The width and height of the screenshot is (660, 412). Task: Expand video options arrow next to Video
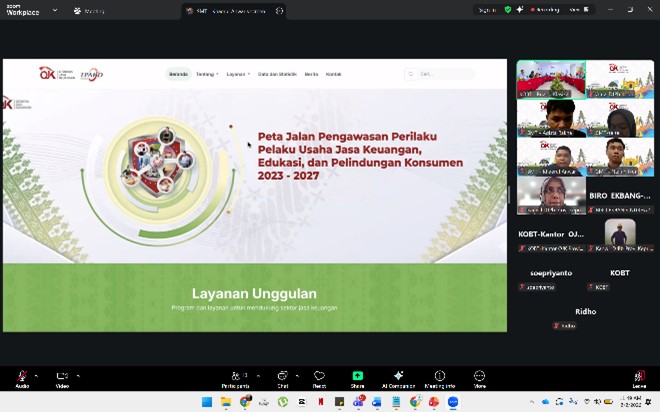click(78, 376)
